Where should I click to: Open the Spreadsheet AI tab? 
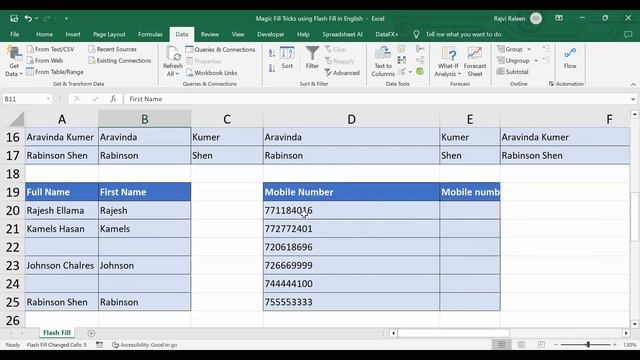pos(342,34)
